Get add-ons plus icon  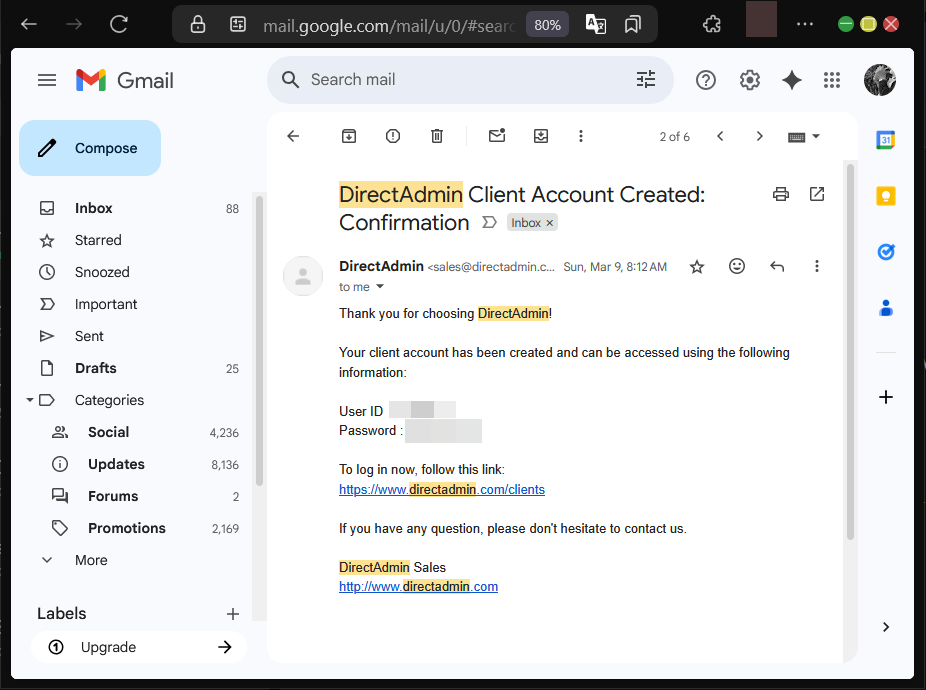885,397
